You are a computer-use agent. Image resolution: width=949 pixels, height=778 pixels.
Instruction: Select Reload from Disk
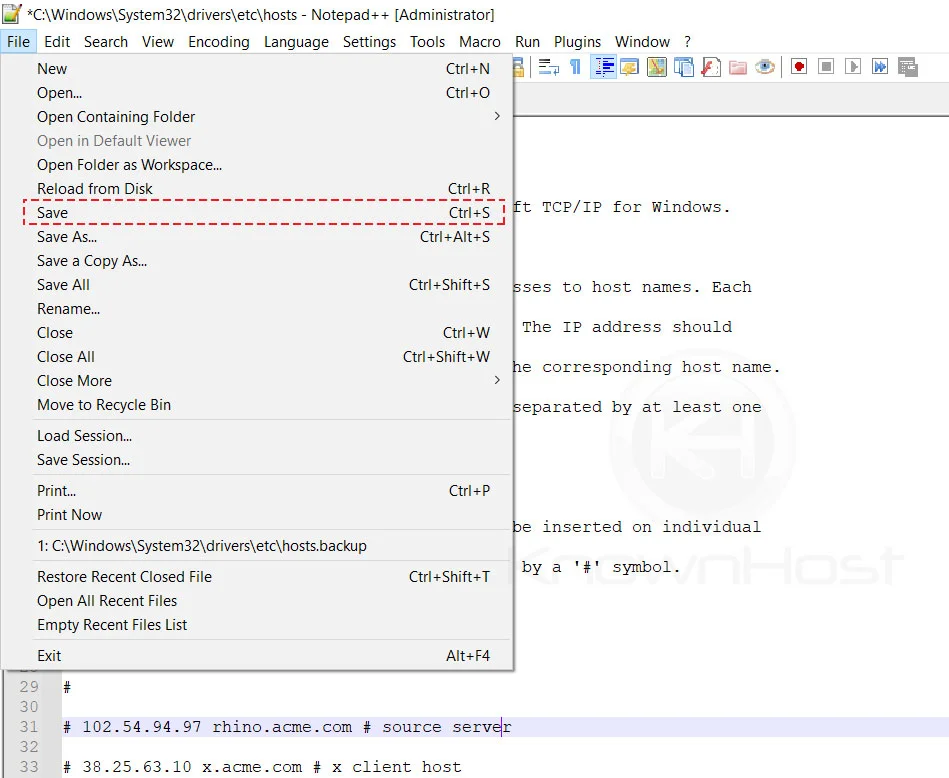(x=95, y=188)
